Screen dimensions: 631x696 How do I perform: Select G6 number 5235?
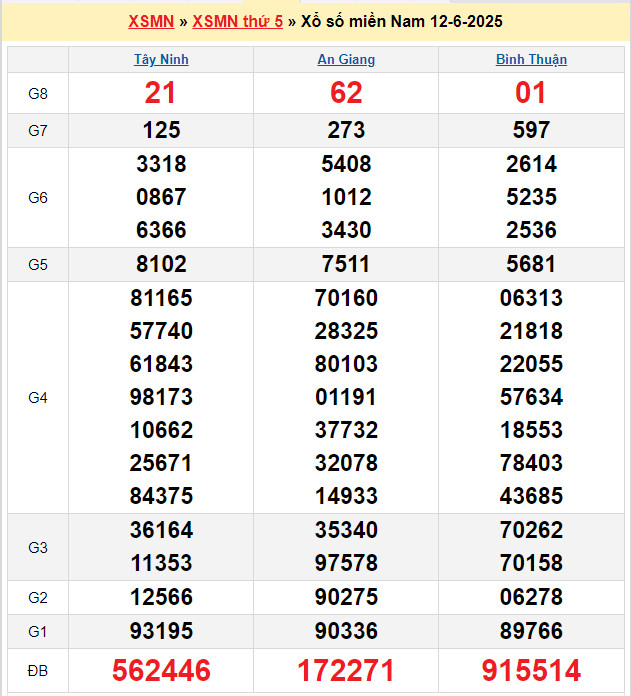click(x=531, y=197)
